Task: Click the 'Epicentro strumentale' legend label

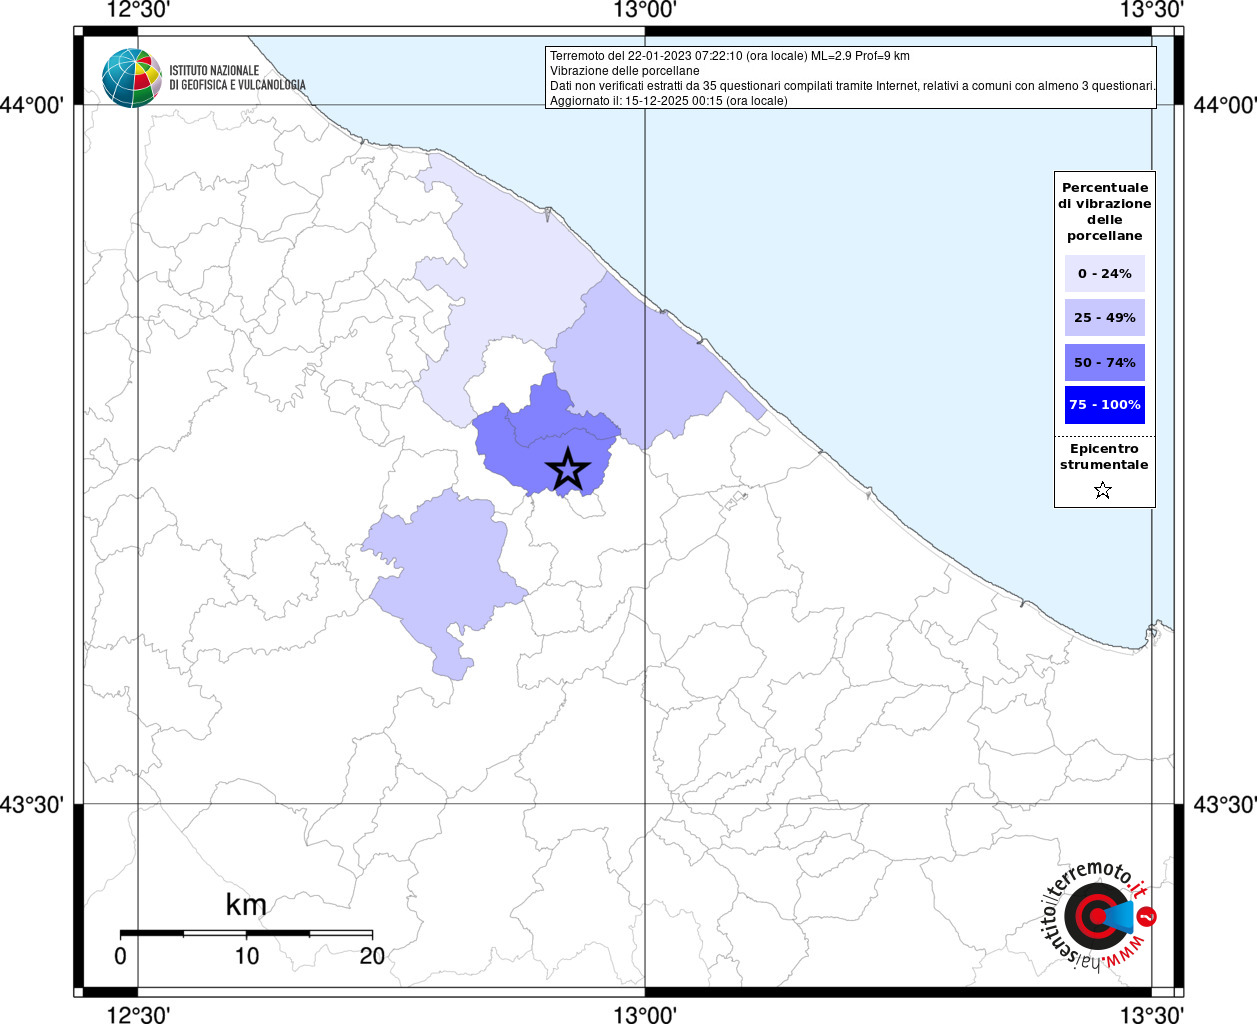Action: (1104, 457)
